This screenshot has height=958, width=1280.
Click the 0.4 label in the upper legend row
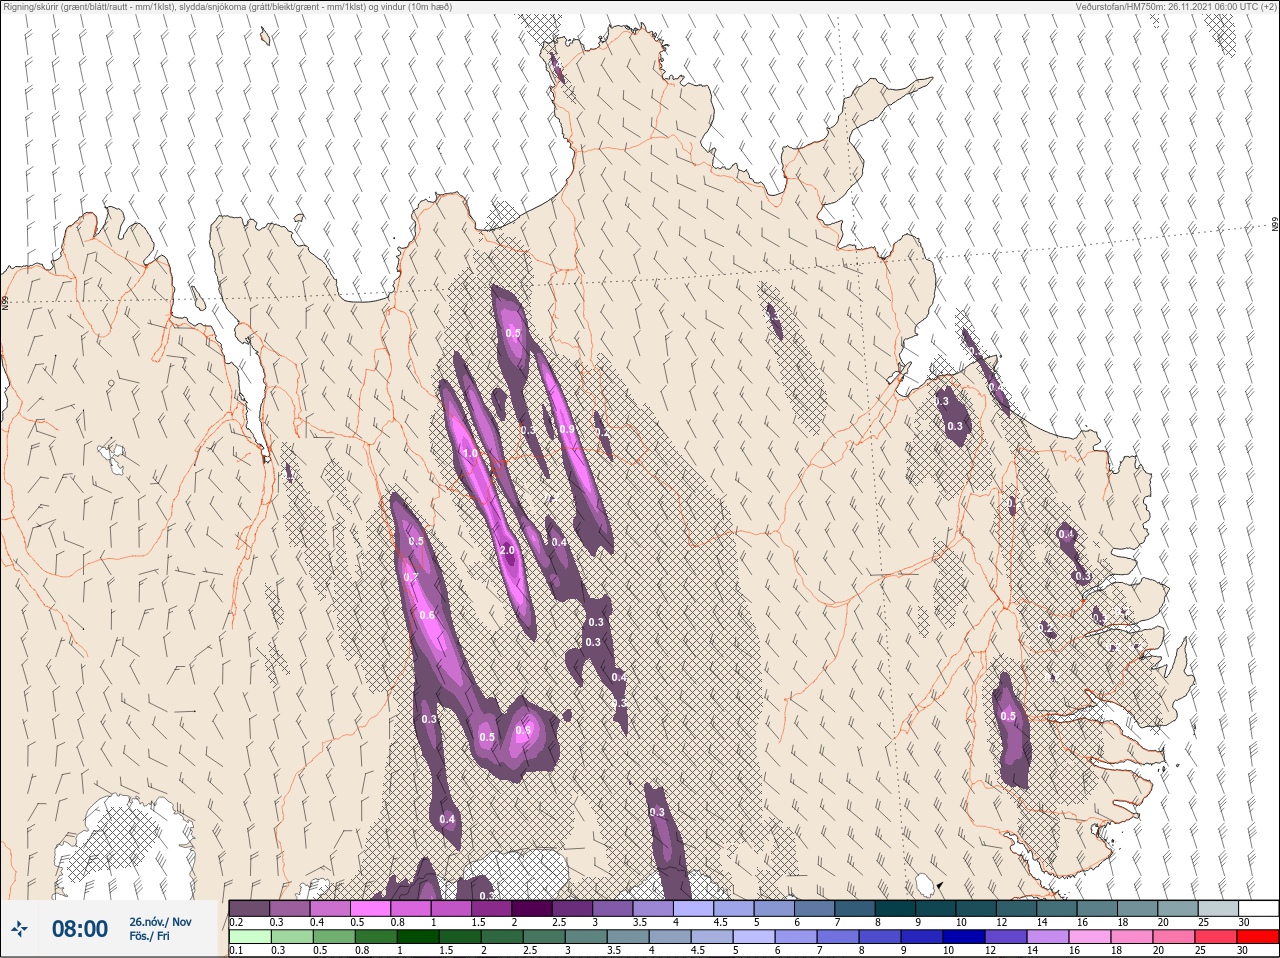(317, 922)
